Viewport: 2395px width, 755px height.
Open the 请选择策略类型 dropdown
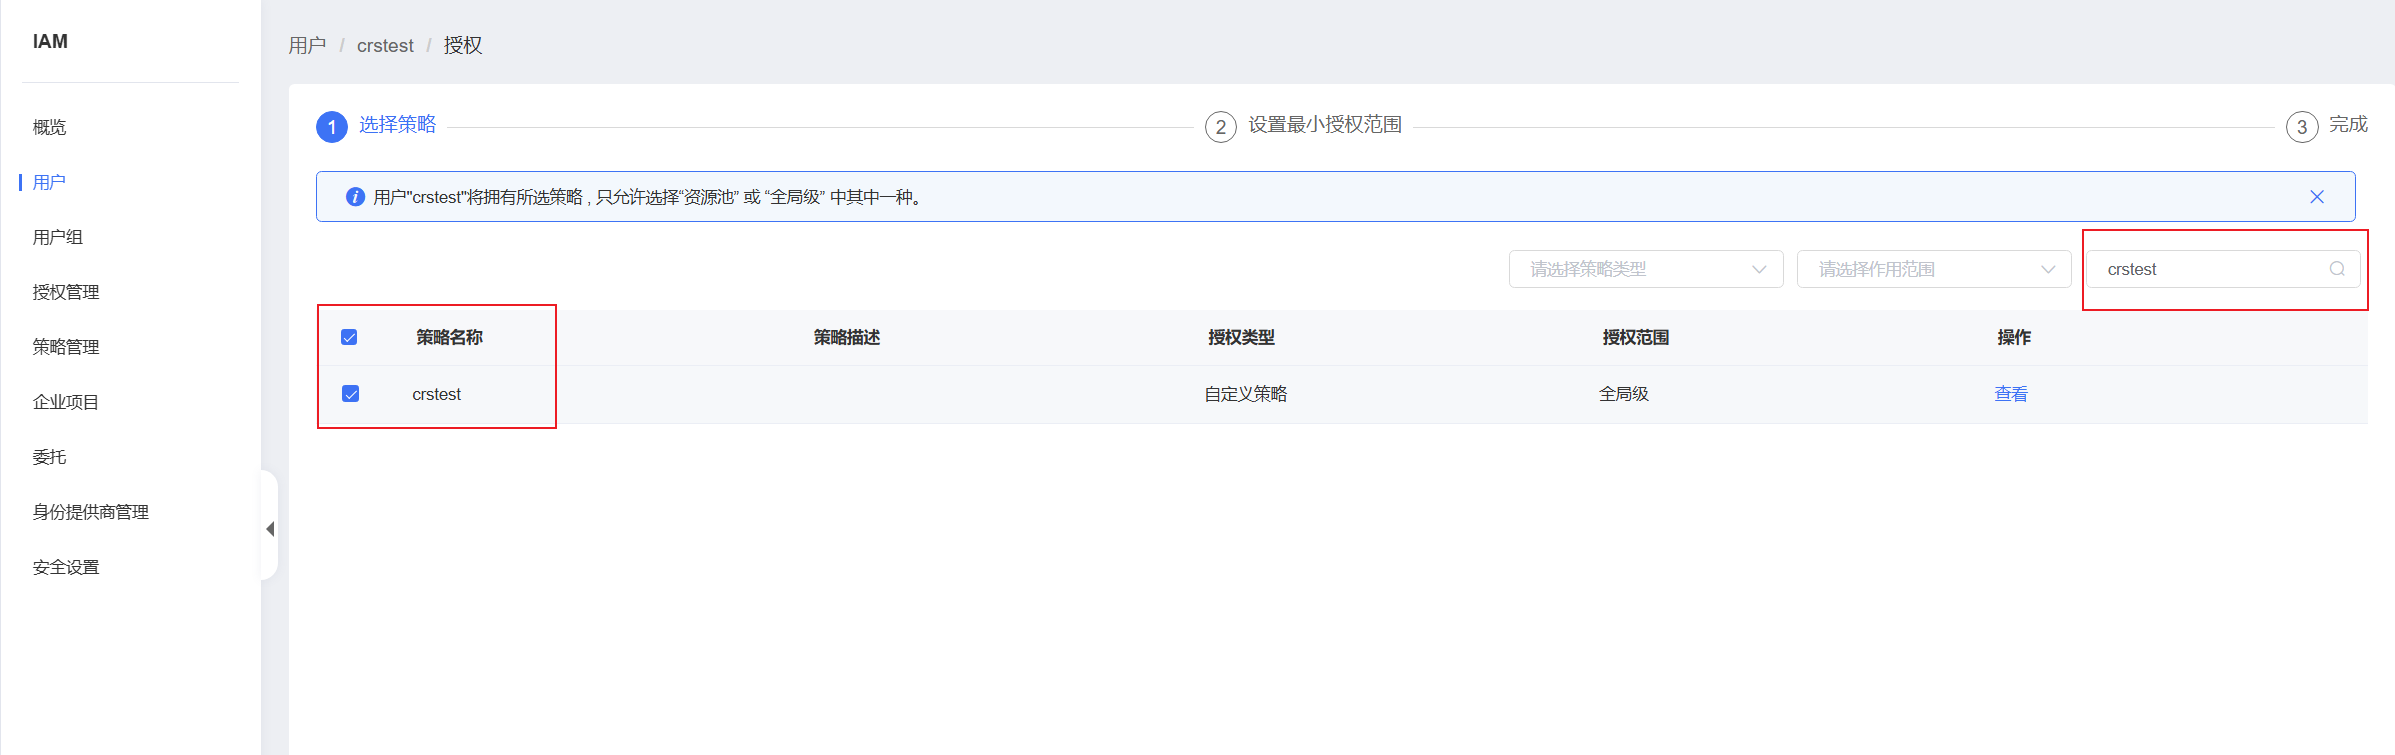[1645, 269]
